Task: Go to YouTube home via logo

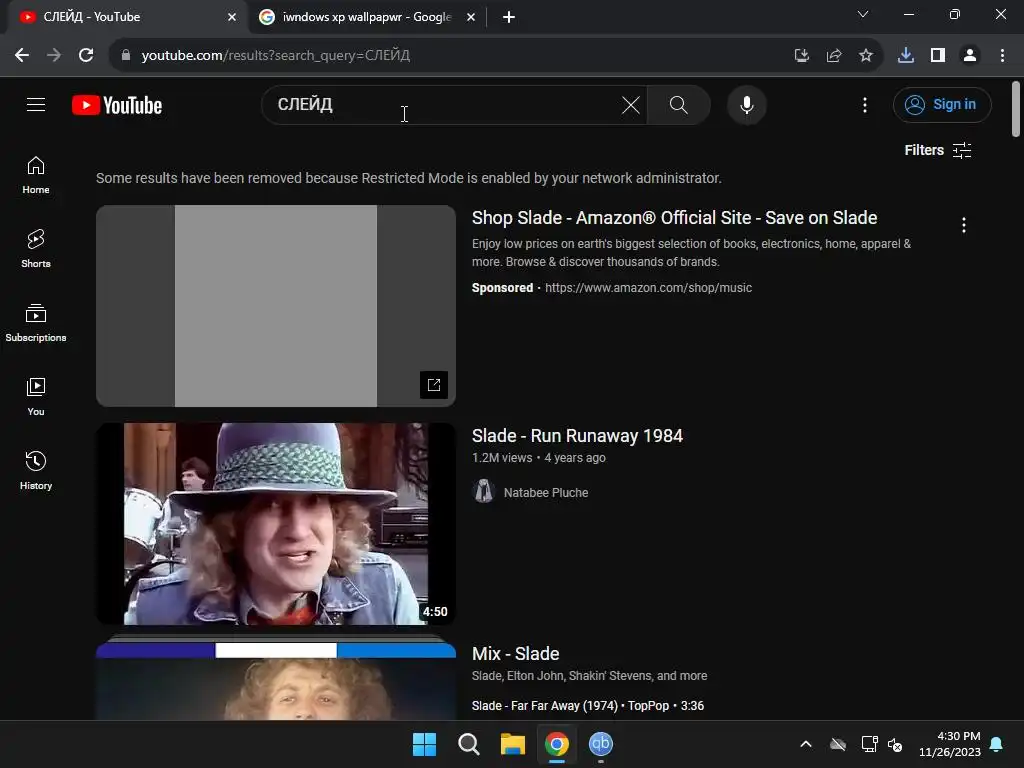Action: [117, 105]
